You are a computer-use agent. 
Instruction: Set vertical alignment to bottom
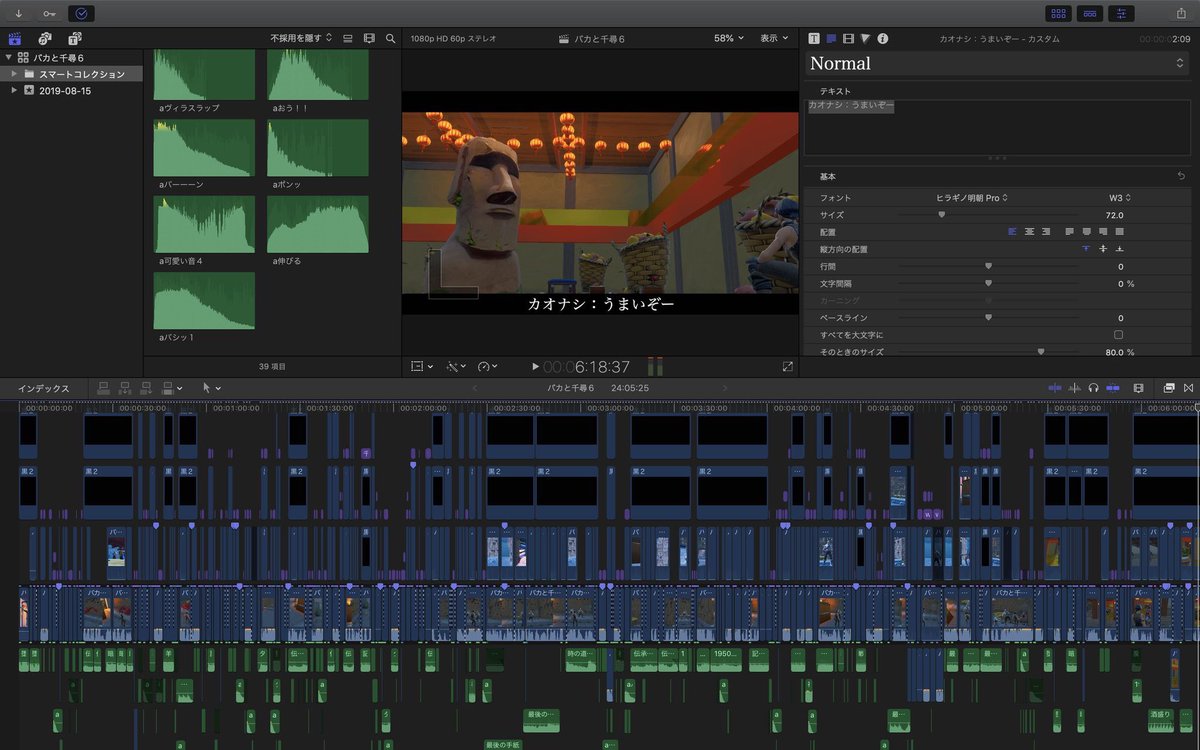[1119, 248]
